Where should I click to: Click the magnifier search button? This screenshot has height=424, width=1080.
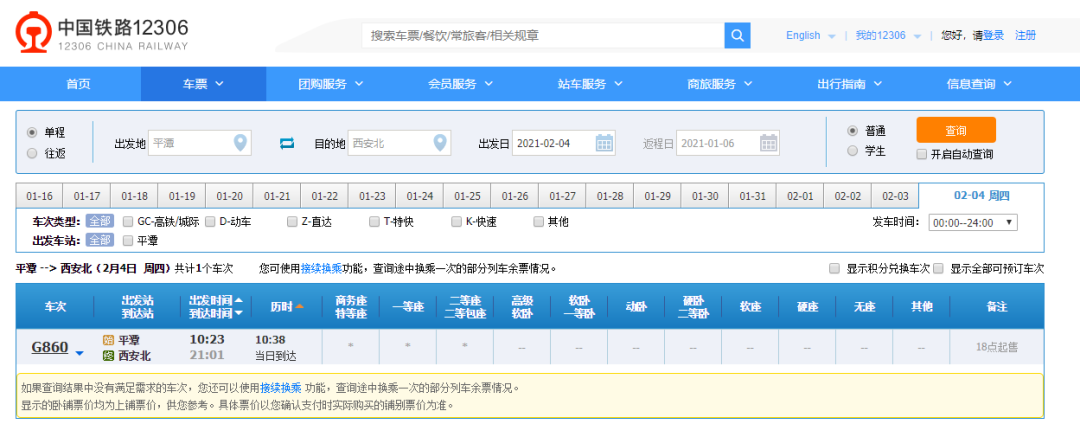pyautogui.click(x=737, y=36)
